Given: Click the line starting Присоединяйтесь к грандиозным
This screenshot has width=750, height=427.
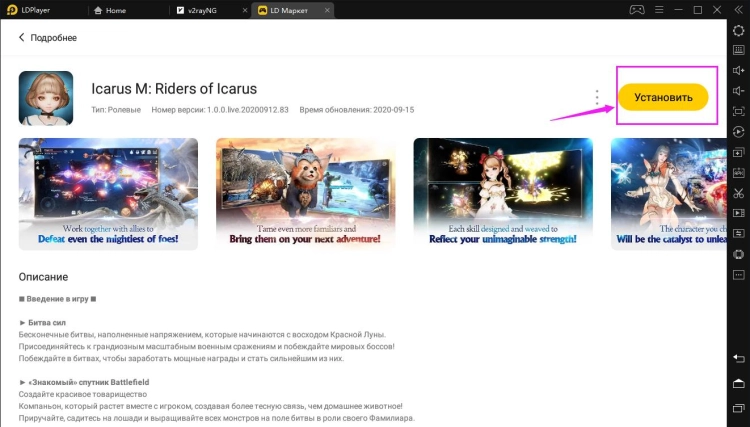Looking at the screenshot, I should point(207,347).
